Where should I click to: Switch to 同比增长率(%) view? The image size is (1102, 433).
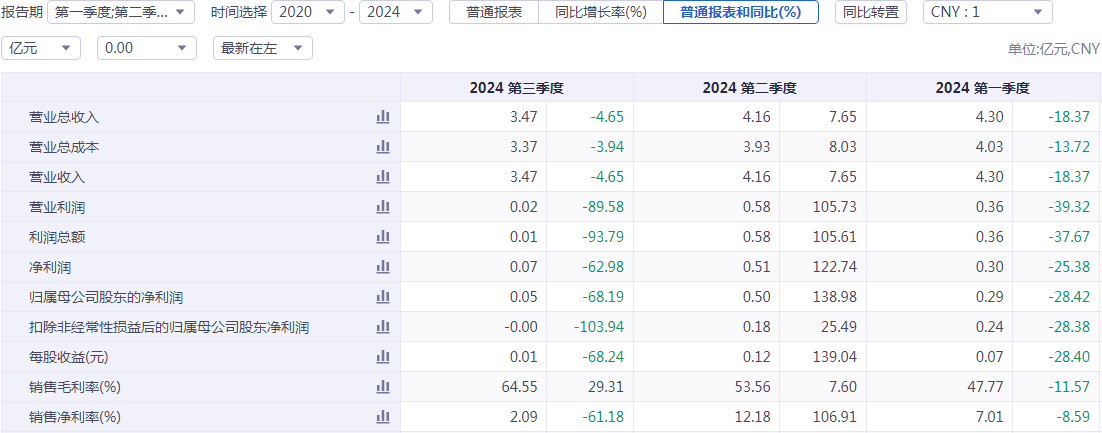(x=601, y=12)
